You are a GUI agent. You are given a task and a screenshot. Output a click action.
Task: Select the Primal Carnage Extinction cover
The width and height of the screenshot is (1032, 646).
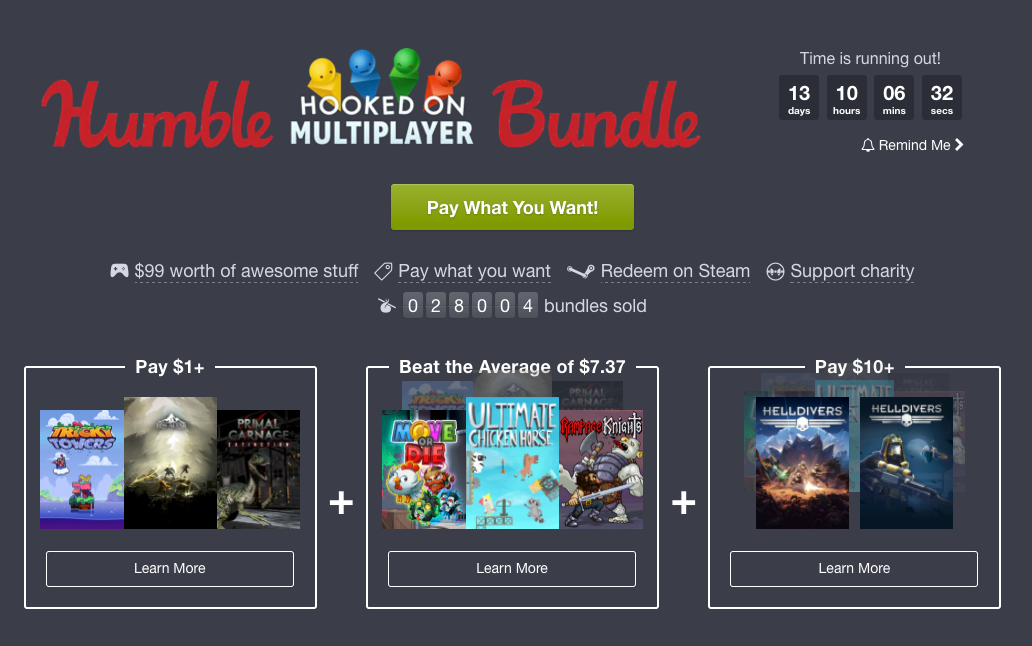tap(259, 469)
